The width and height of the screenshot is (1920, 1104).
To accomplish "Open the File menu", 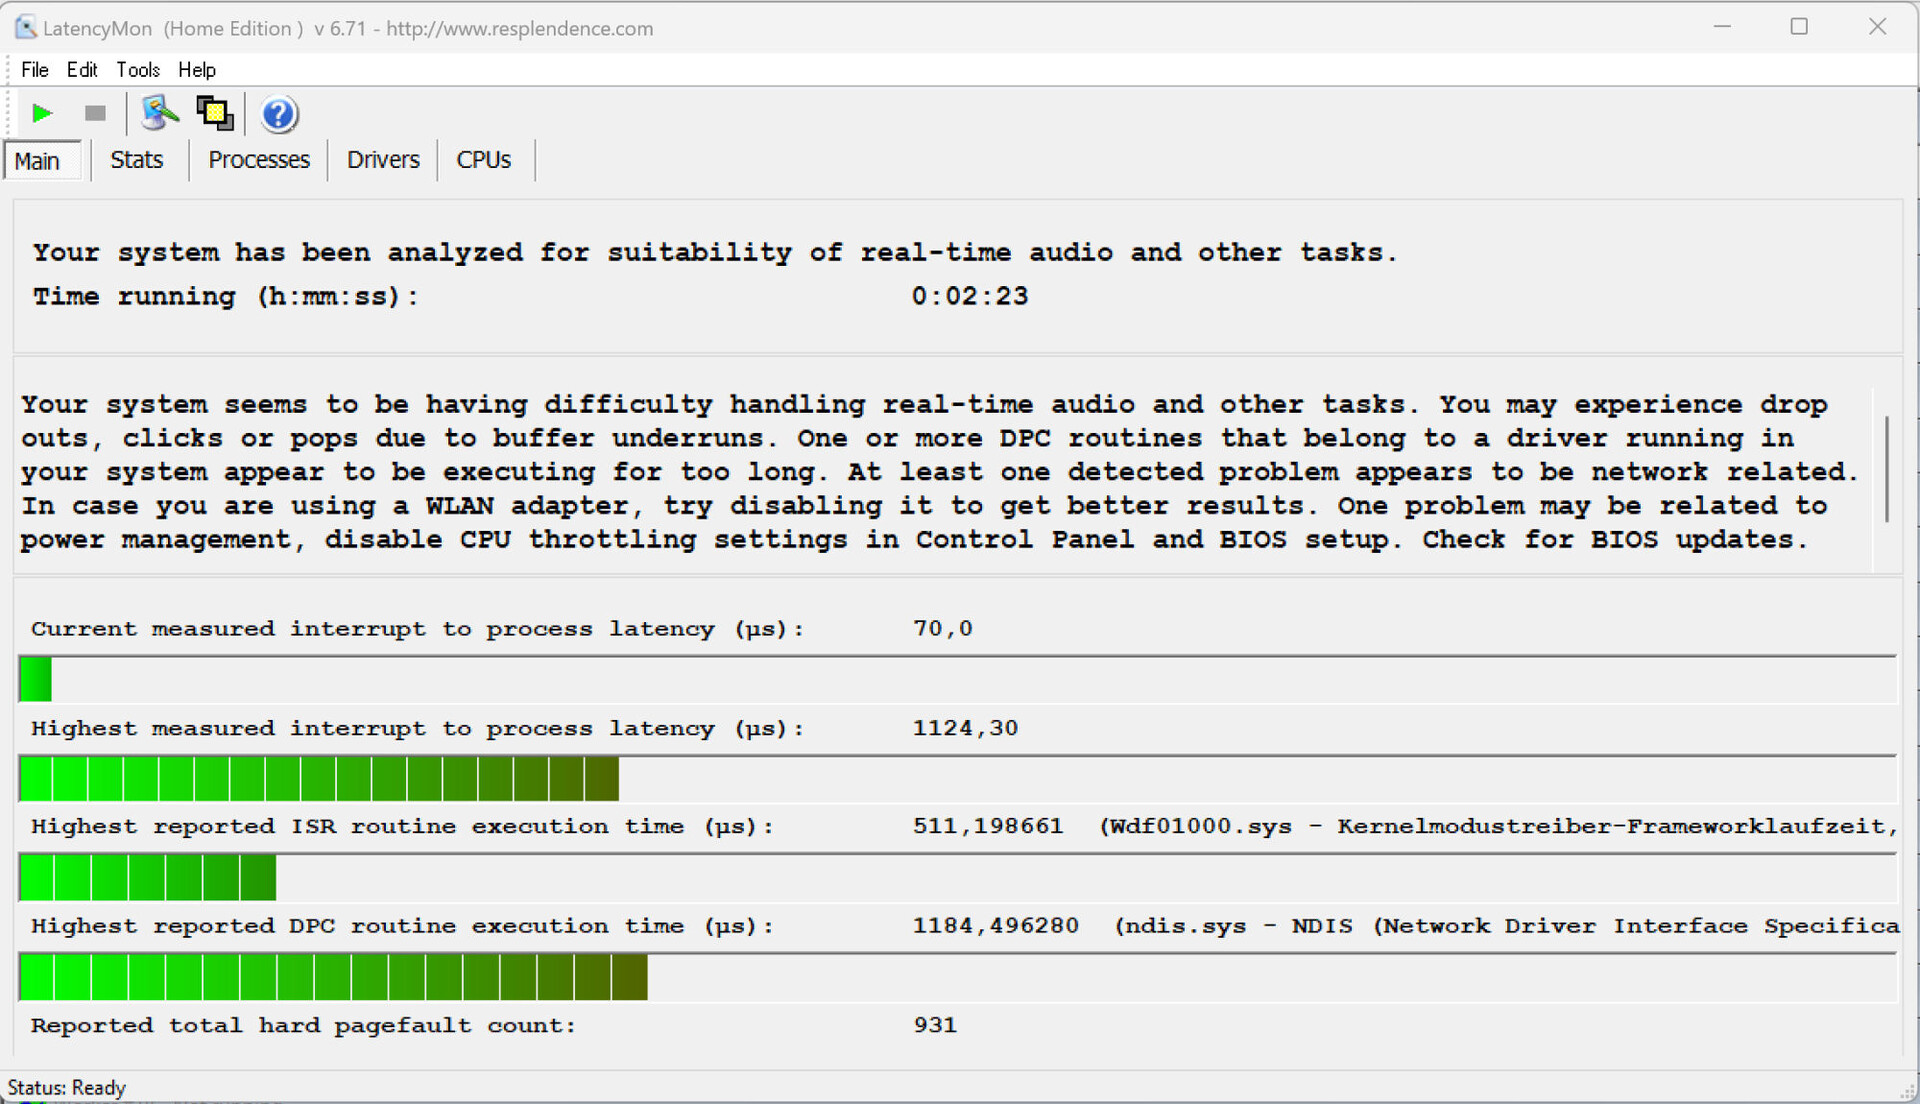I will [x=34, y=70].
